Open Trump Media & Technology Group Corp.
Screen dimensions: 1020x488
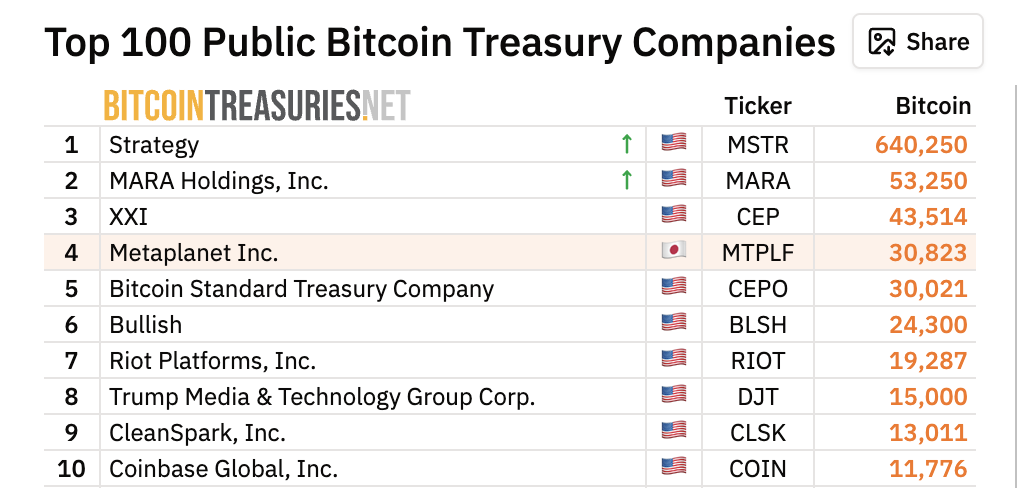pyautogui.click(x=322, y=397)
